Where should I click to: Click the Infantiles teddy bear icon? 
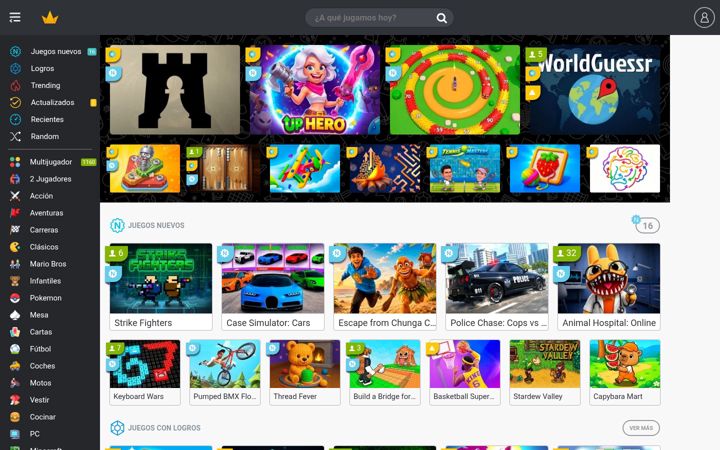click(x=15, y=281)
